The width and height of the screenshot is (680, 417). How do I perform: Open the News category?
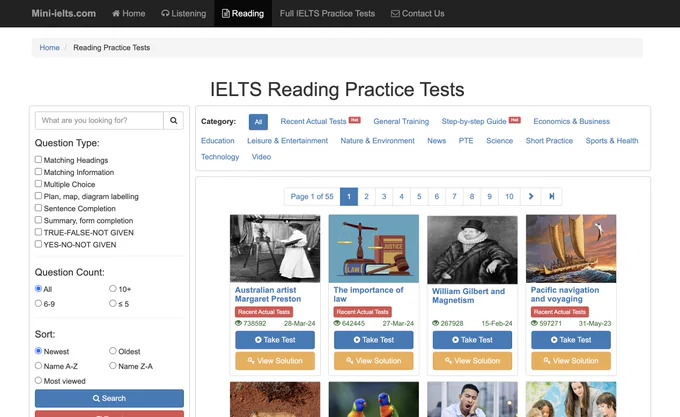(436, 140)
